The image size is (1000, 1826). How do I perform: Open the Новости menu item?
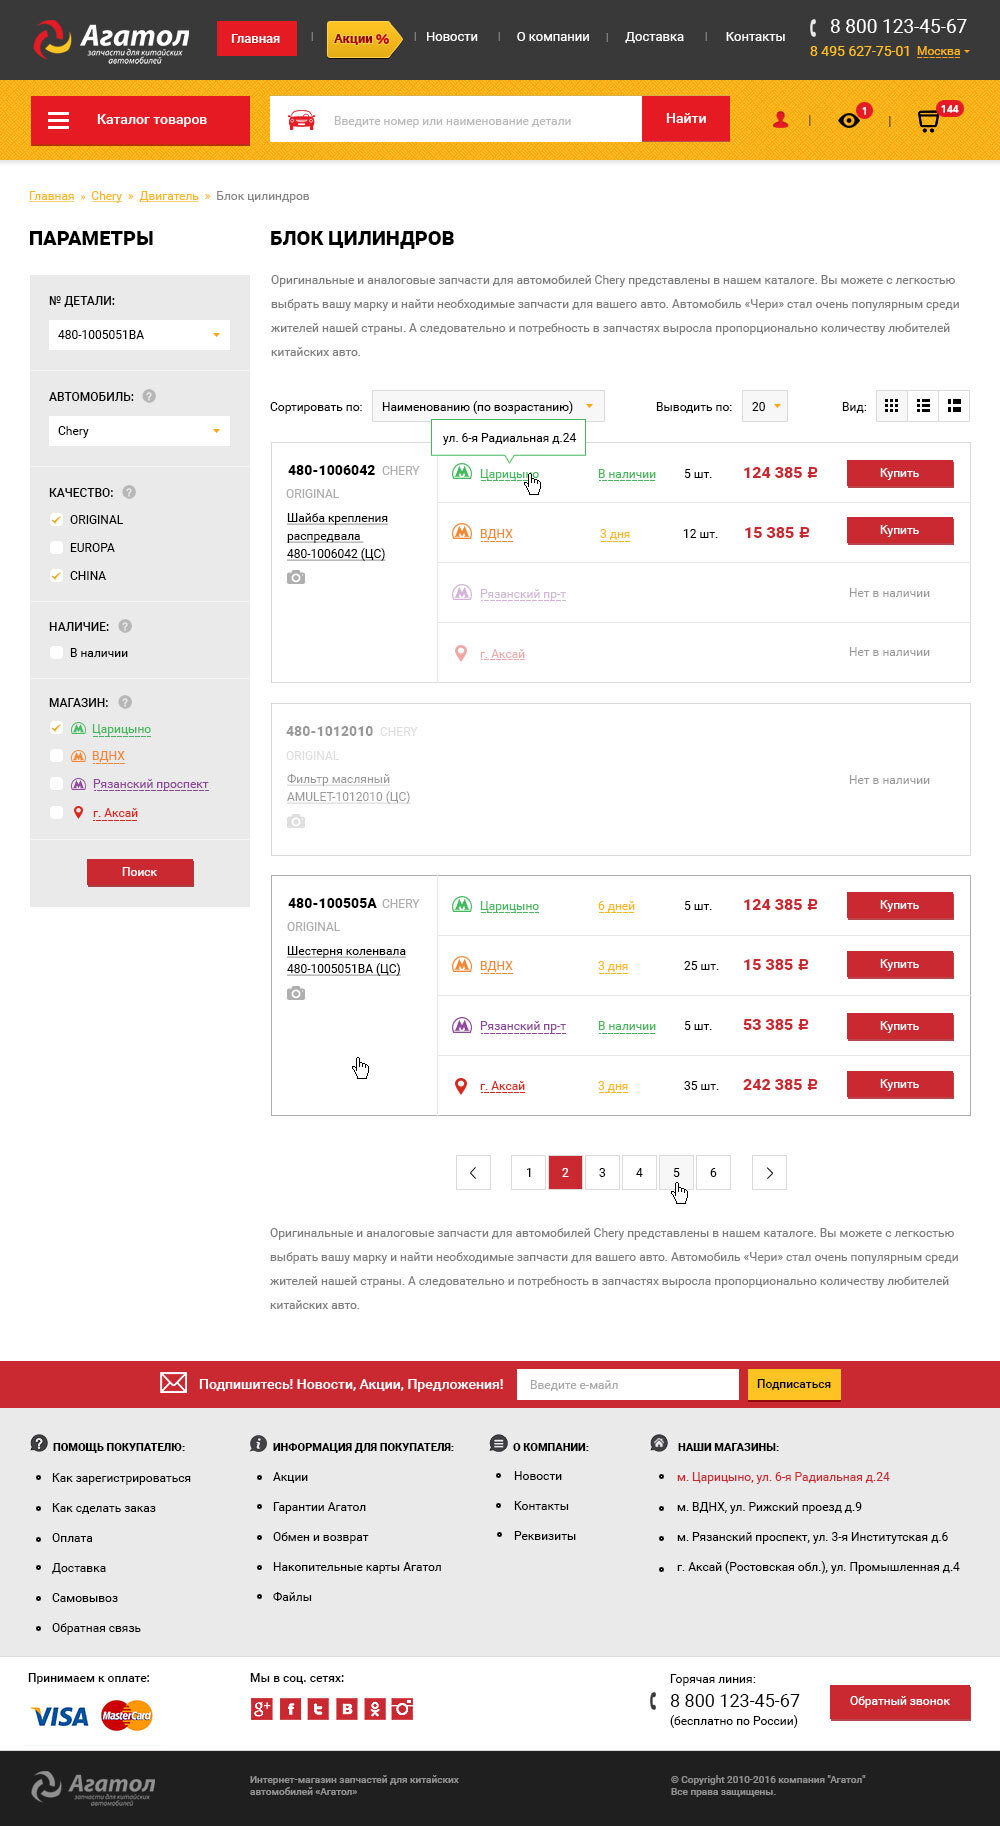coord(452,37)
